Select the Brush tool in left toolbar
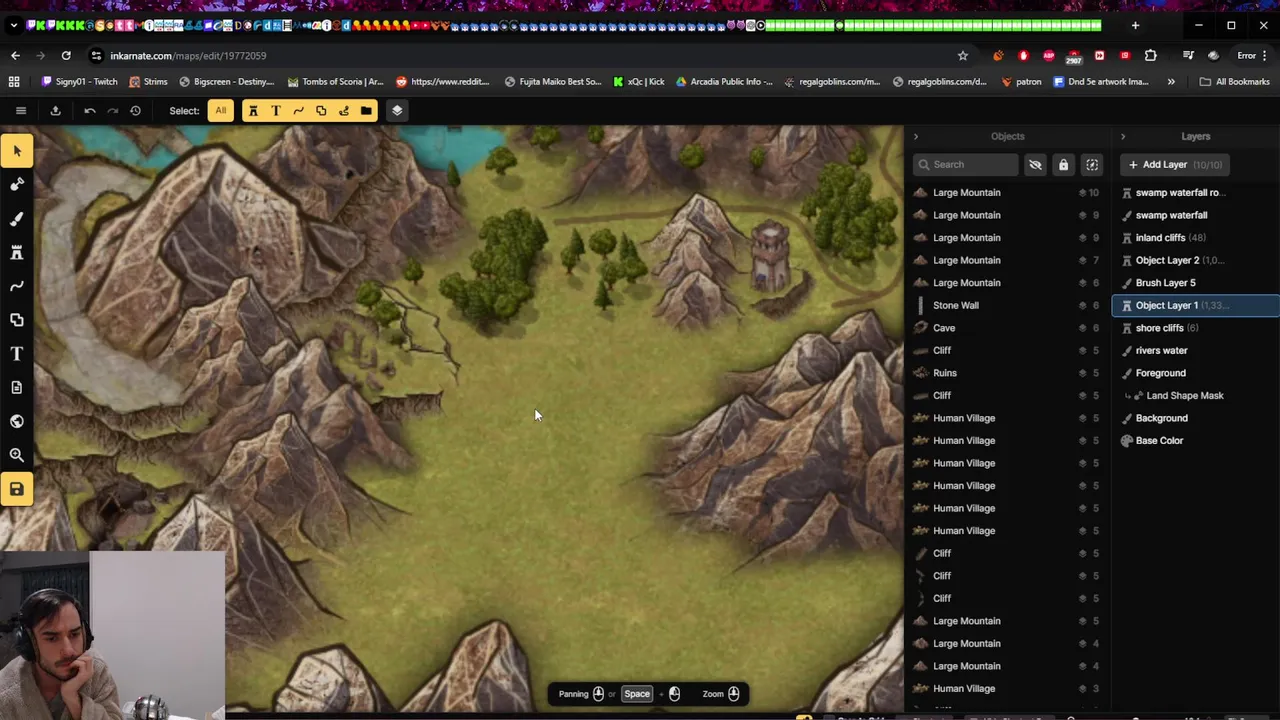The height and width of the screenshot is (720, 1280). 17,219
